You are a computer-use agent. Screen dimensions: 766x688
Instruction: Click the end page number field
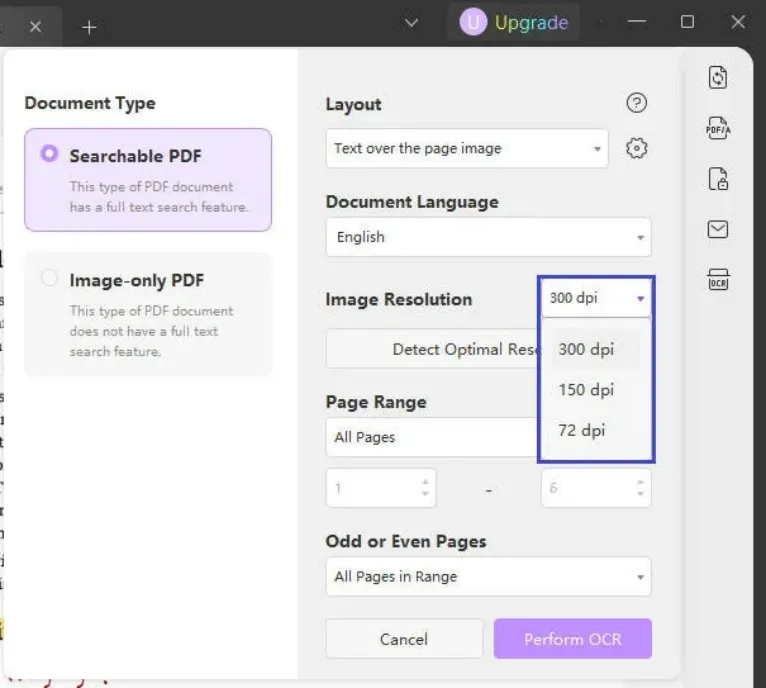tap(596, 488)
